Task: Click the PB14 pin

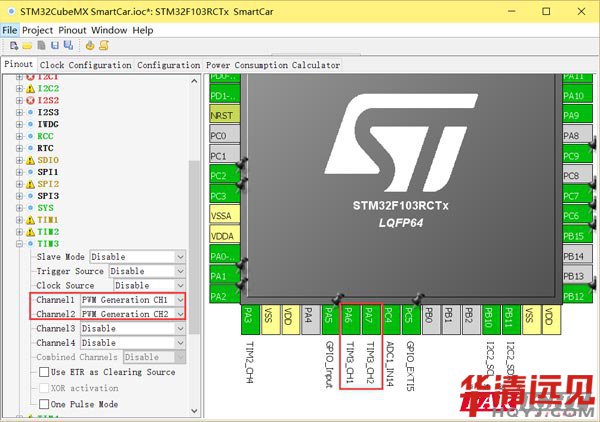Action: pos(577,256)
